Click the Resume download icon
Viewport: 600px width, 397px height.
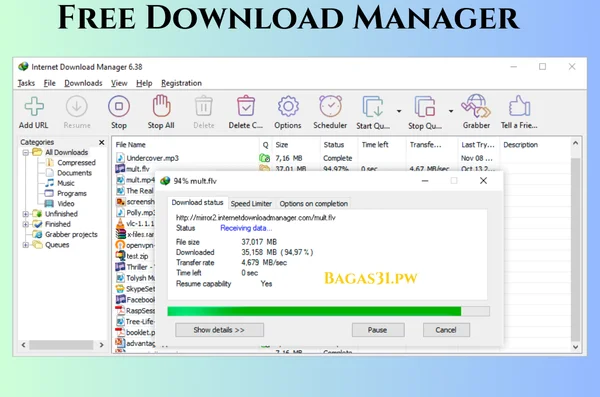point(77,106)
